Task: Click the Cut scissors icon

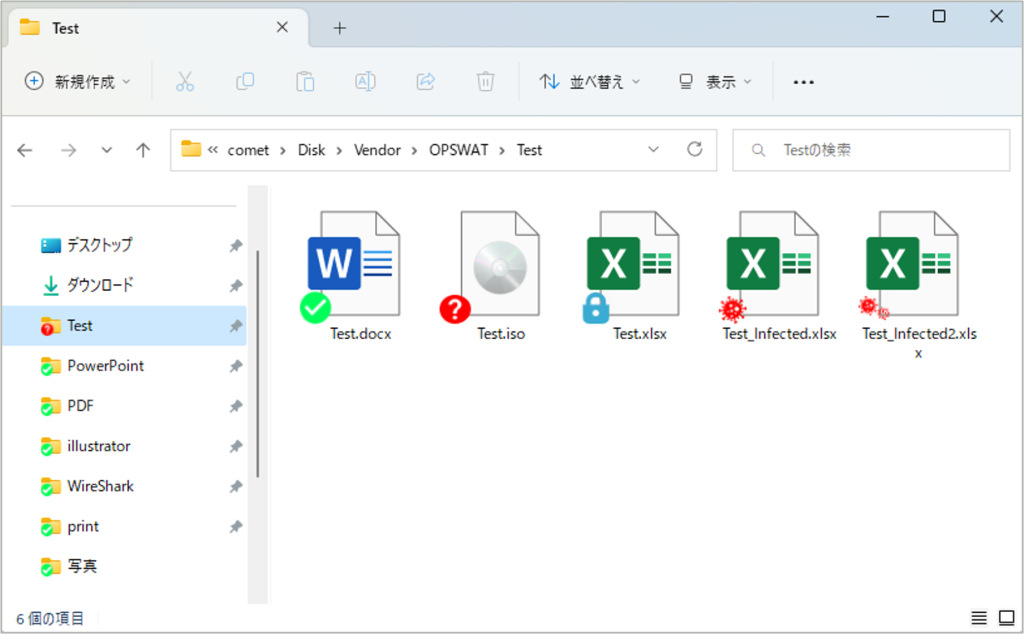Action: (x=185, y=82)
